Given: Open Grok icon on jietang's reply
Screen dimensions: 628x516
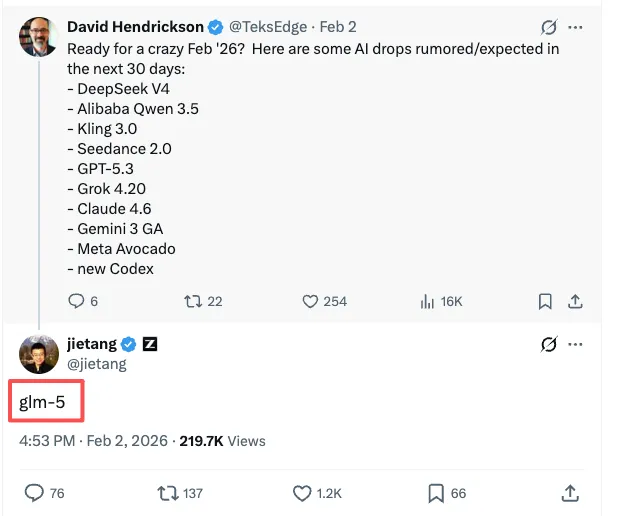Looking at the screenshot, I should (548, 344).
